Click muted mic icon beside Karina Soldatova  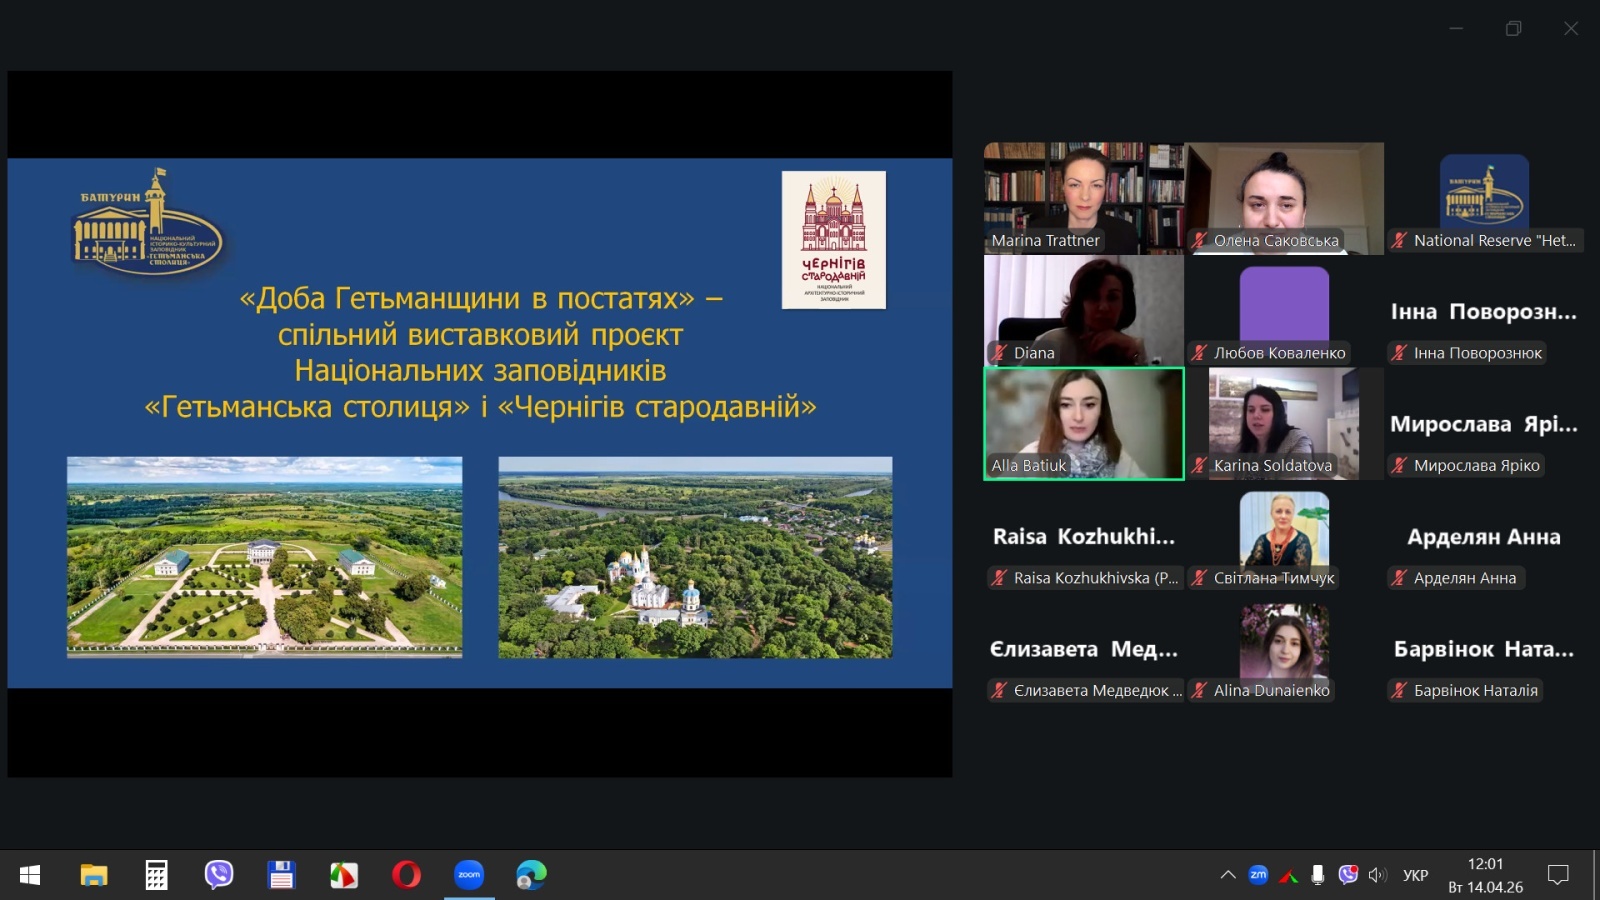click(x=1200, y=465)
